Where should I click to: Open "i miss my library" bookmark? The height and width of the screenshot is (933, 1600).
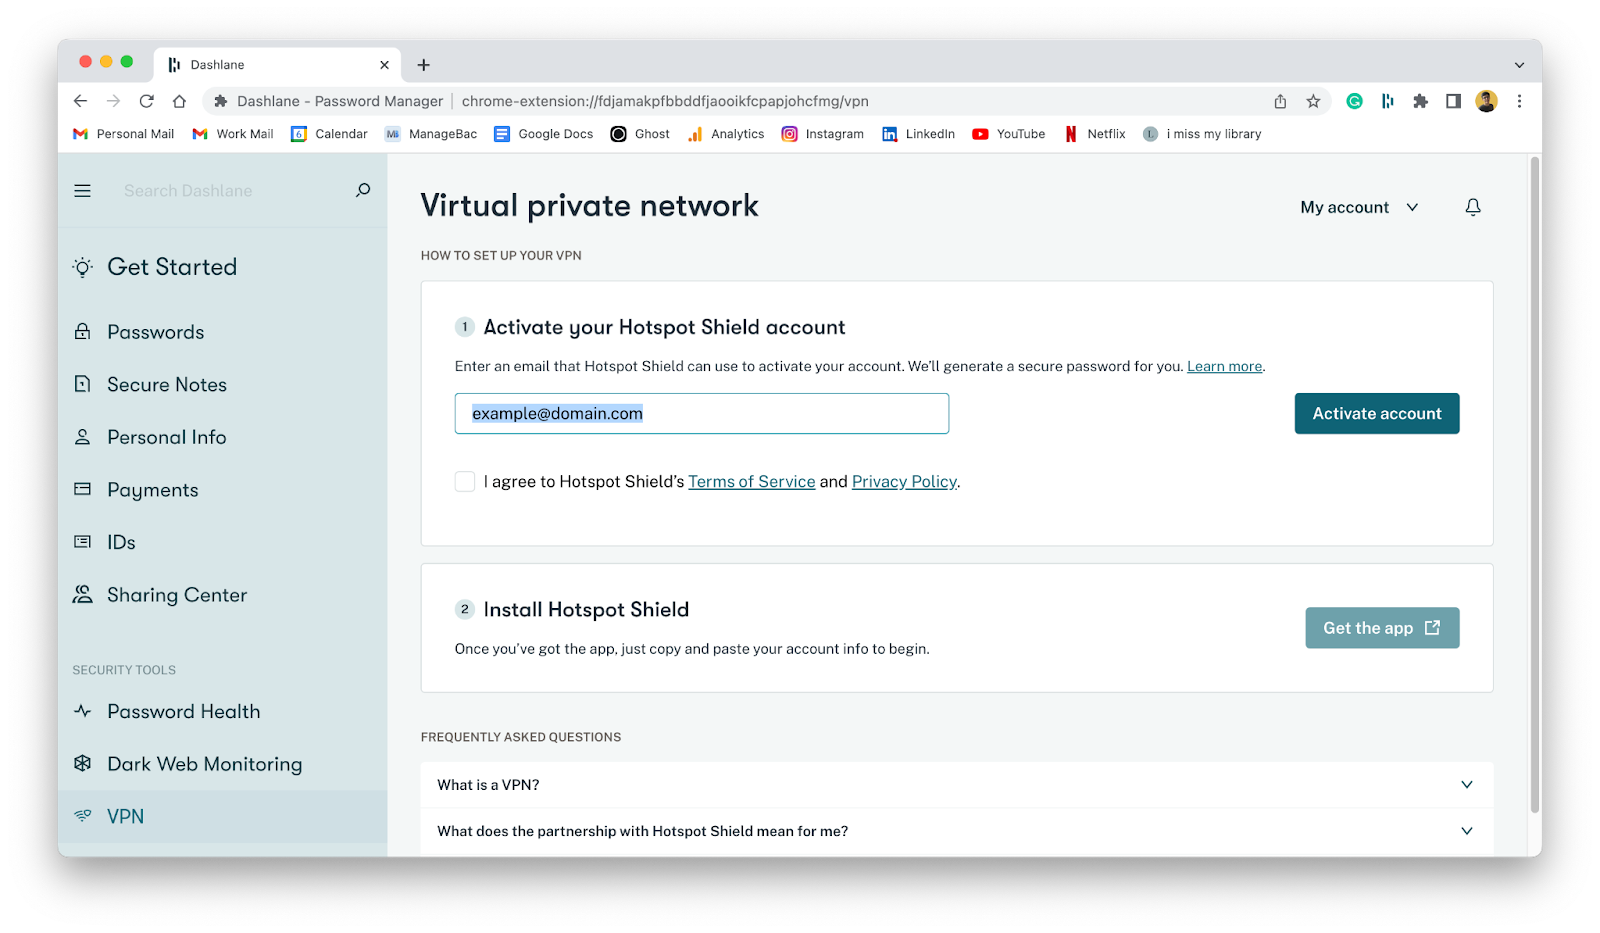click(x=1202, y=134)
